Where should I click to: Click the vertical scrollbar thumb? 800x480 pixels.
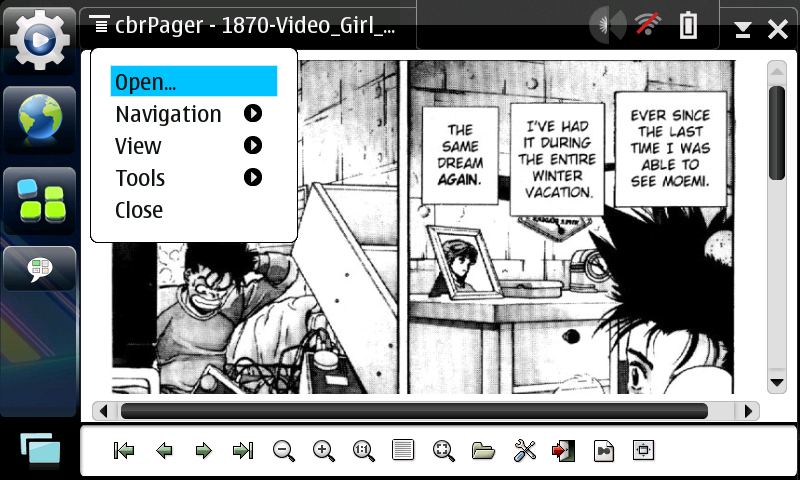(x=777, y=133)
